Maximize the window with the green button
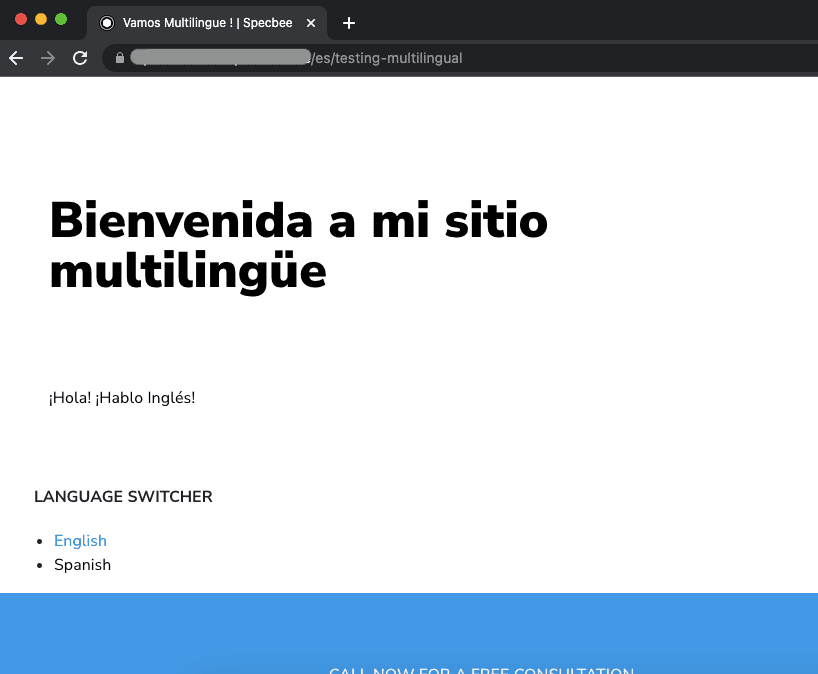 [x=61, y=19]
